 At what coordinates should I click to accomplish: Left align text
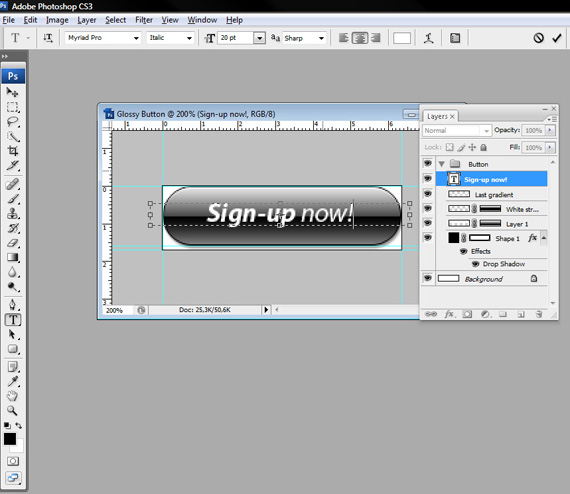point(344,38)
